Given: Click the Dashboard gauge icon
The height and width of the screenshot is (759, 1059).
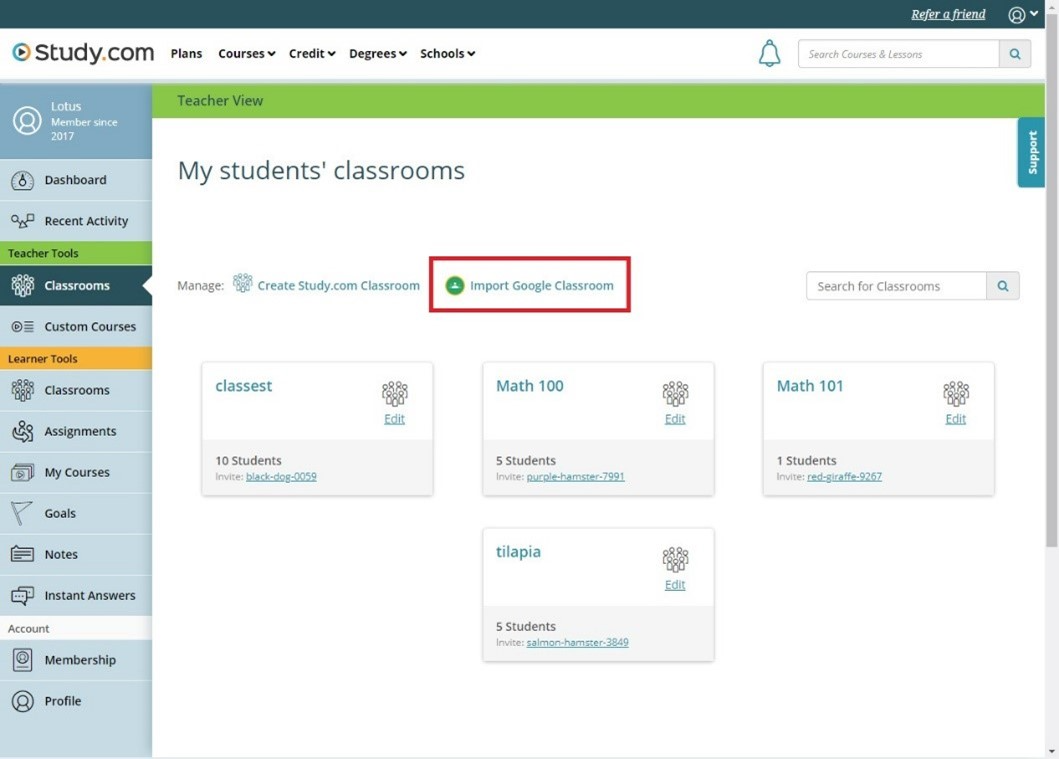Looking at the screenshot, I should (x=22, y=180).
